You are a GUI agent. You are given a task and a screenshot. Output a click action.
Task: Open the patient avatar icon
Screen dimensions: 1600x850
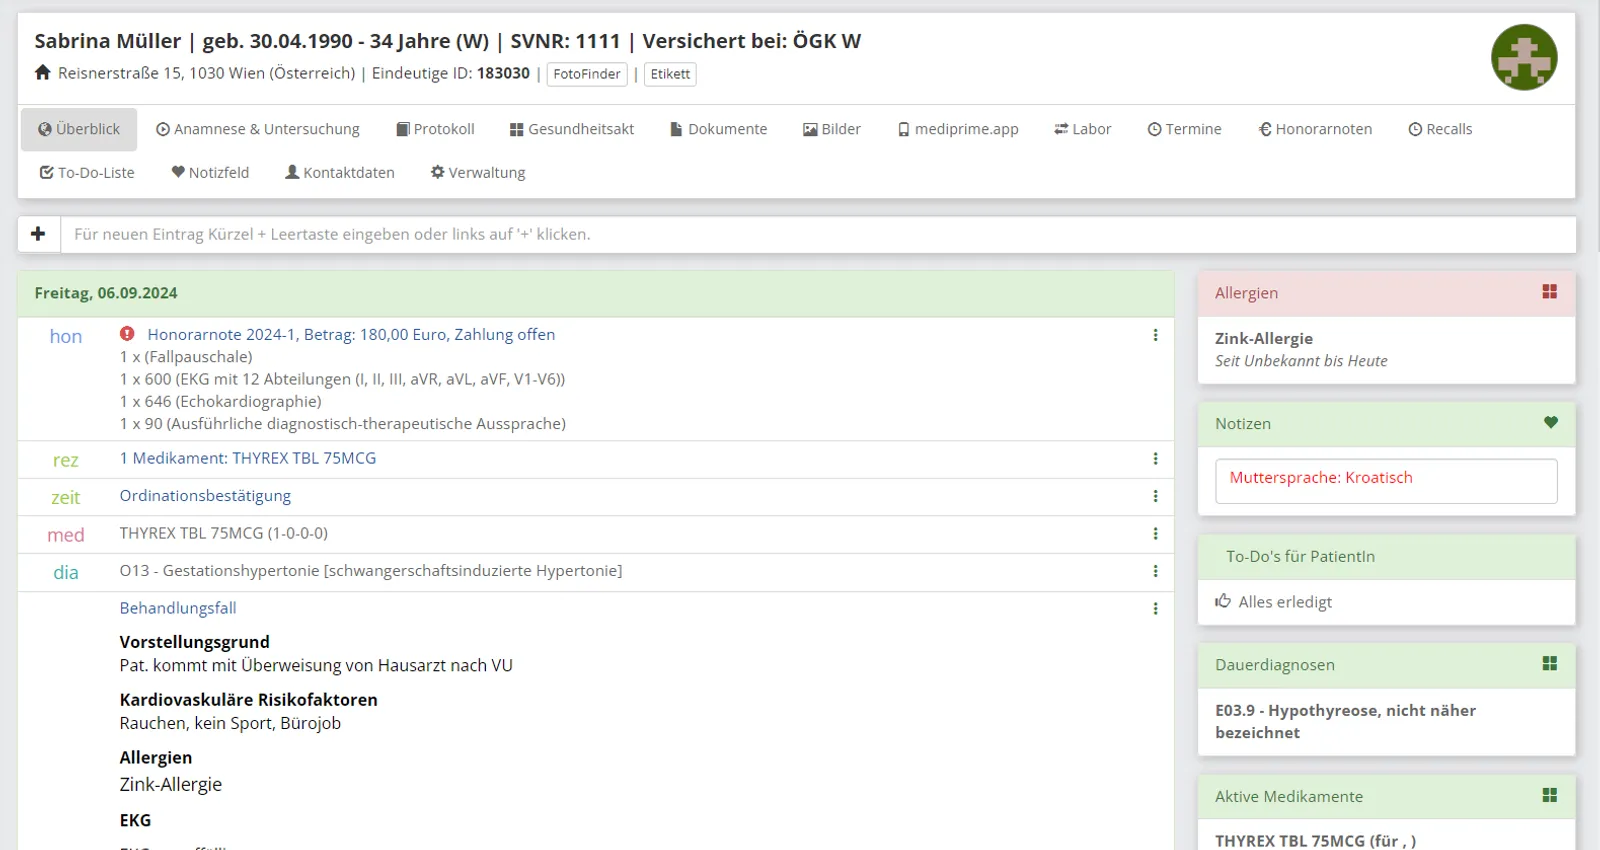1524,58
